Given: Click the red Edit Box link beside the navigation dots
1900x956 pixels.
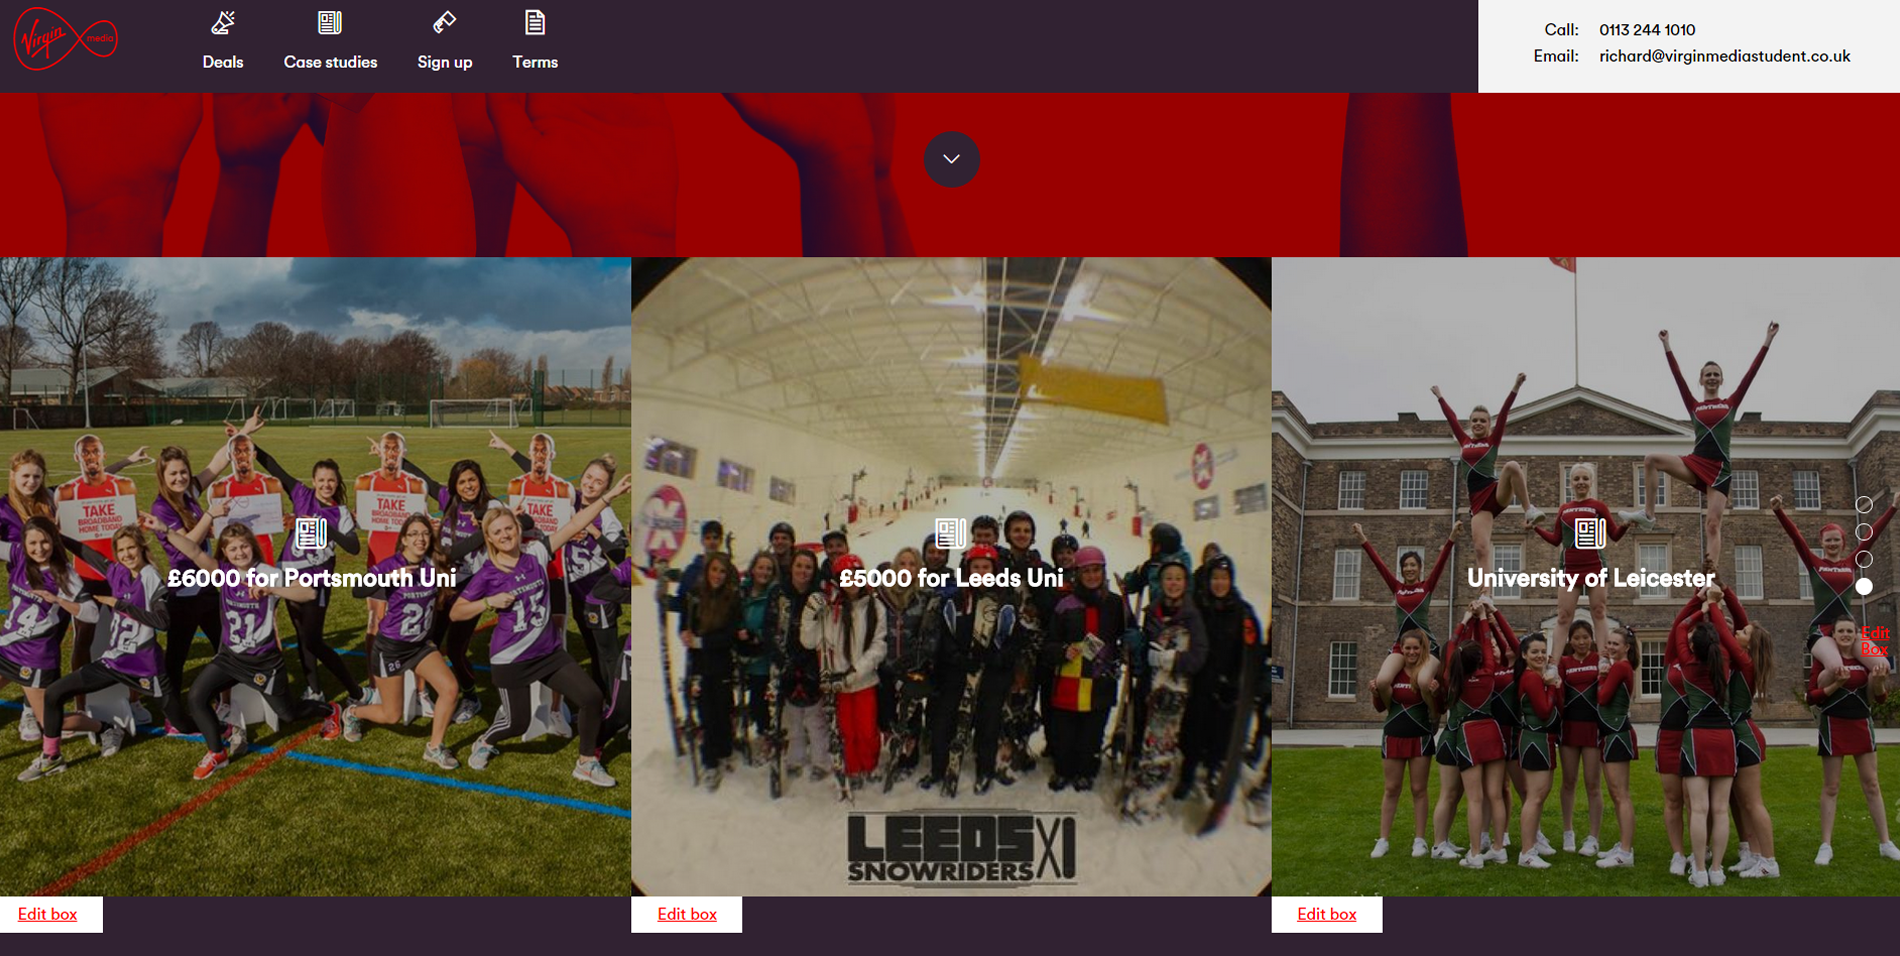Looking at the screenshot, I should [x=1875, y=641].
